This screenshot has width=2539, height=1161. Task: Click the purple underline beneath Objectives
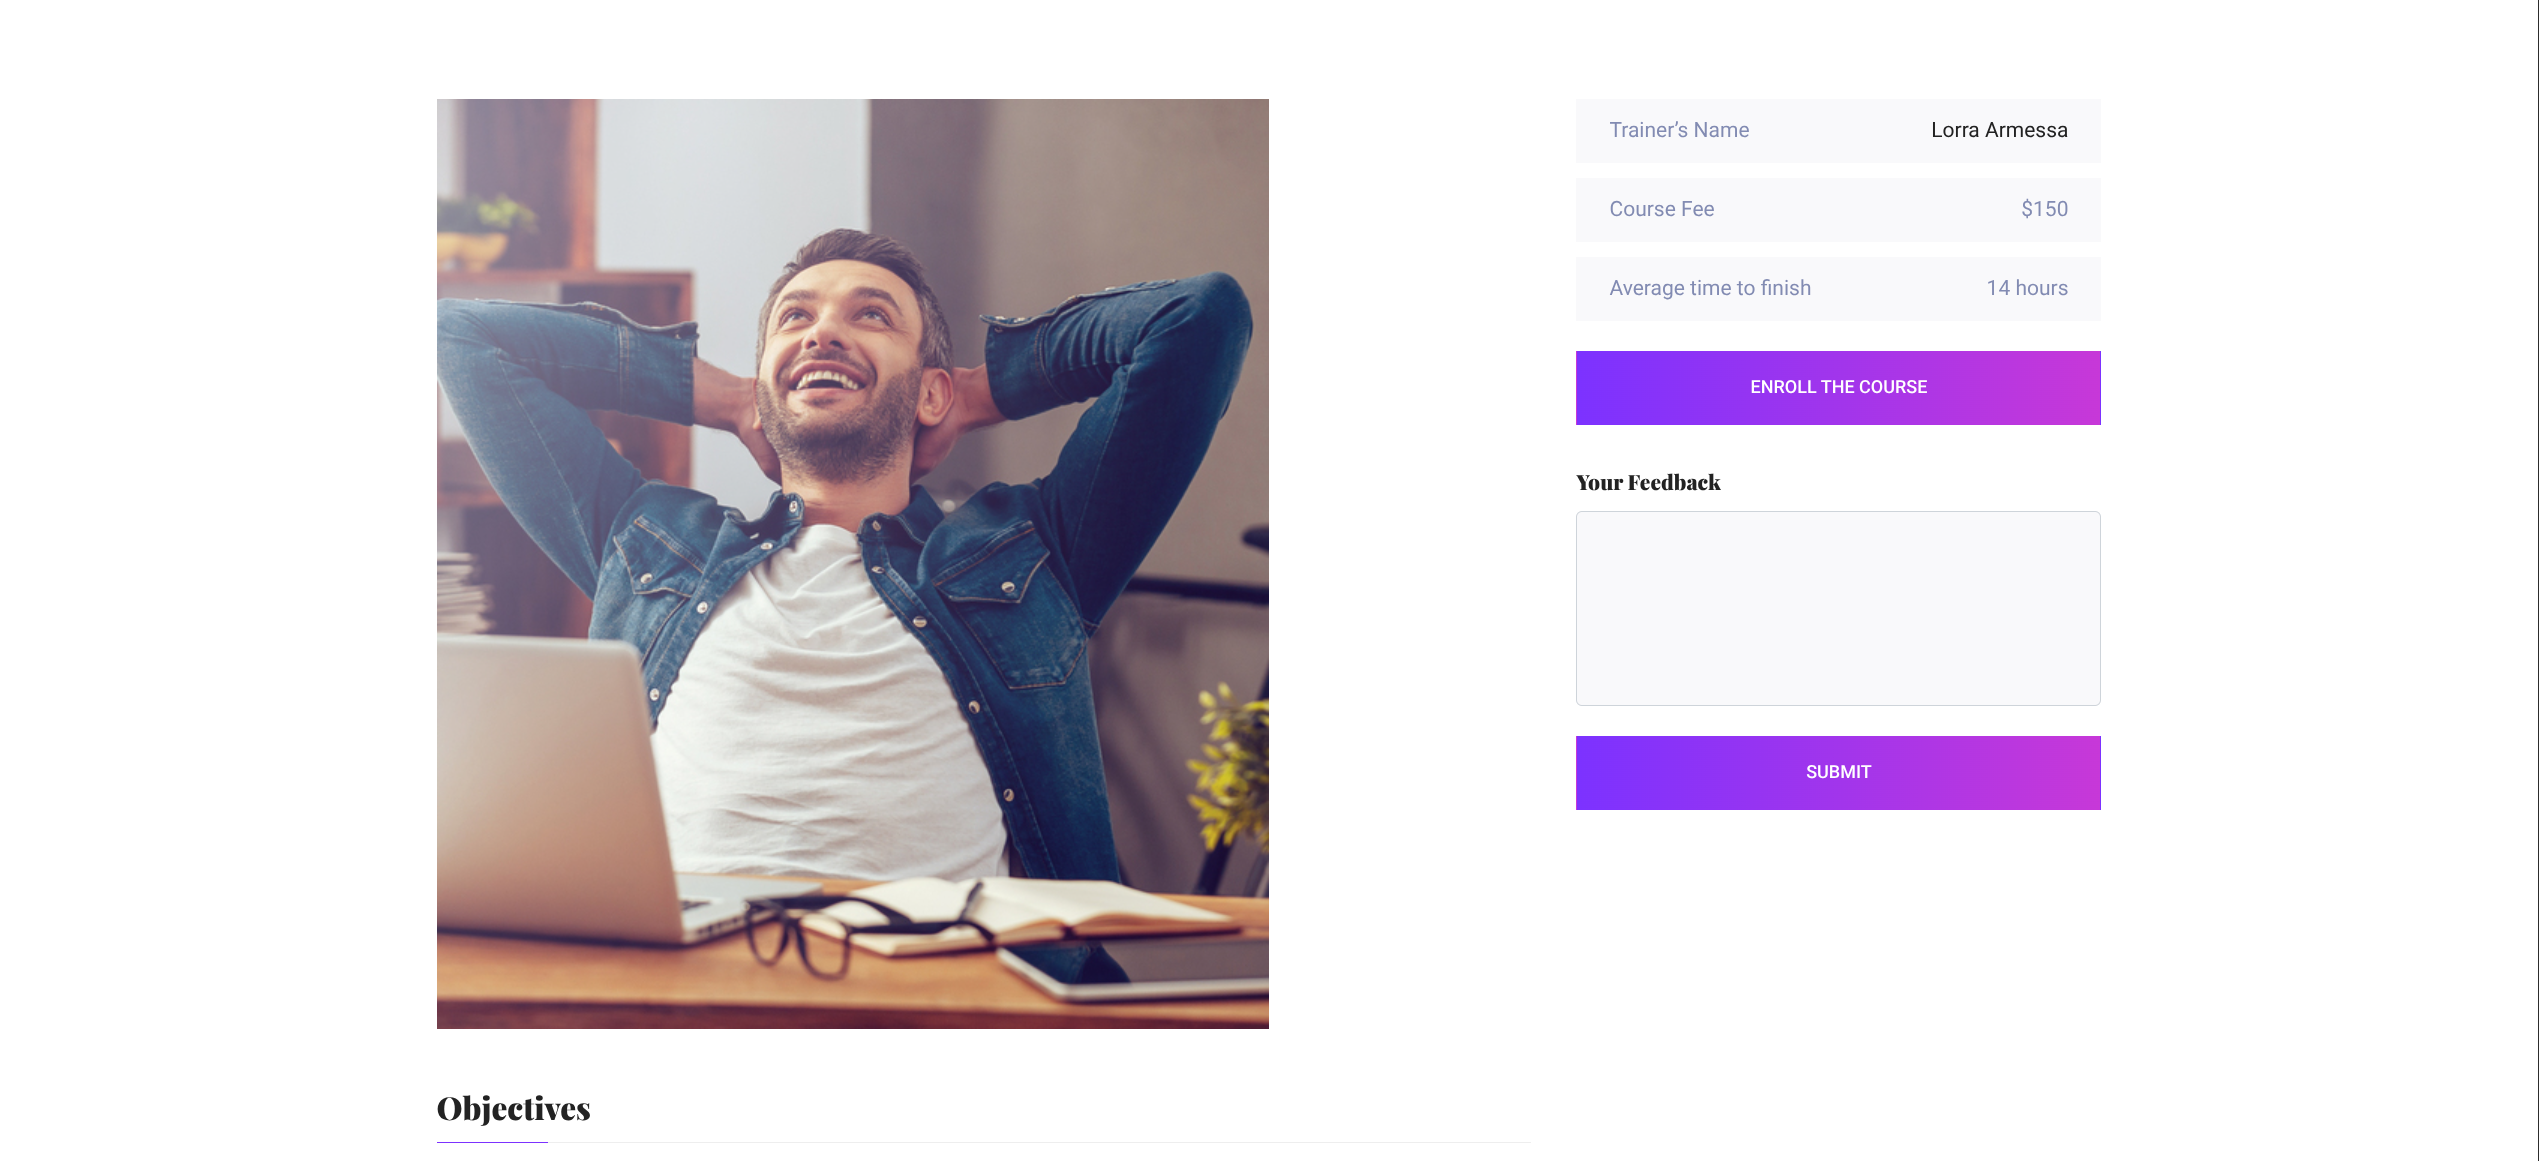click(492, 1142)
